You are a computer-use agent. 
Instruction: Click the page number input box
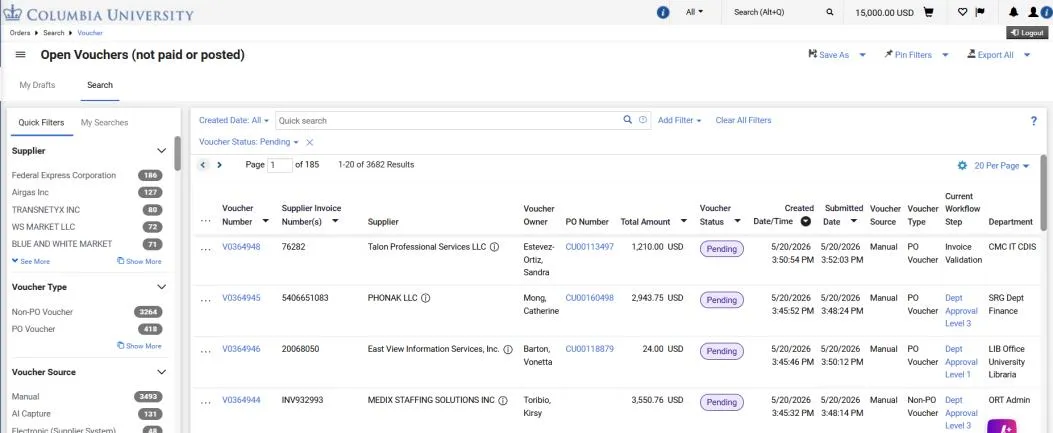(x=279, y=165)
